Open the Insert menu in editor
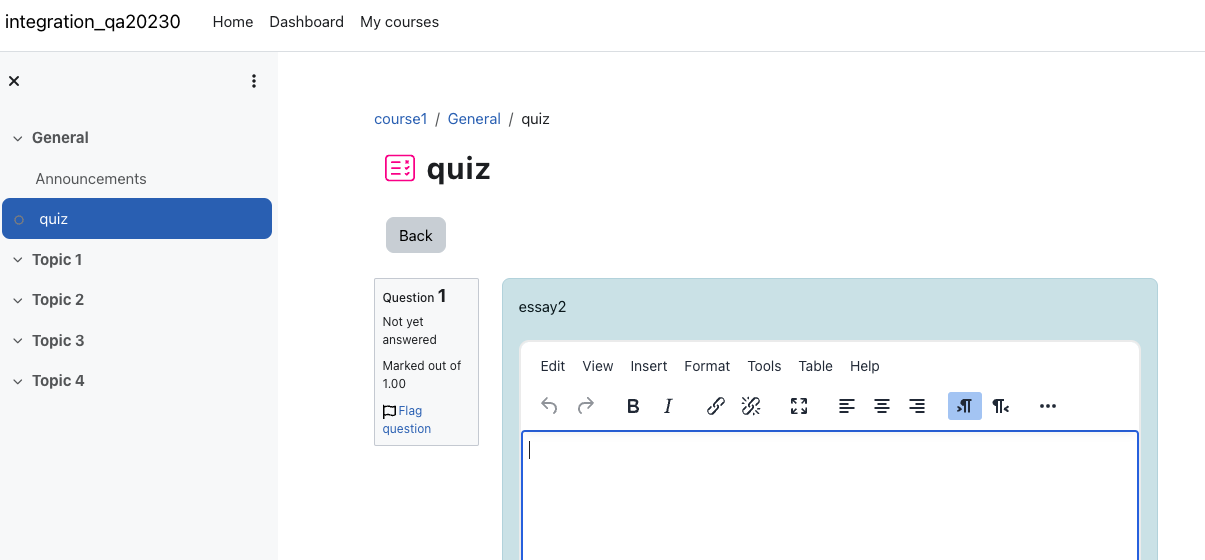The height and width of the screenshot is (560, 1205). tap(649, 366)
